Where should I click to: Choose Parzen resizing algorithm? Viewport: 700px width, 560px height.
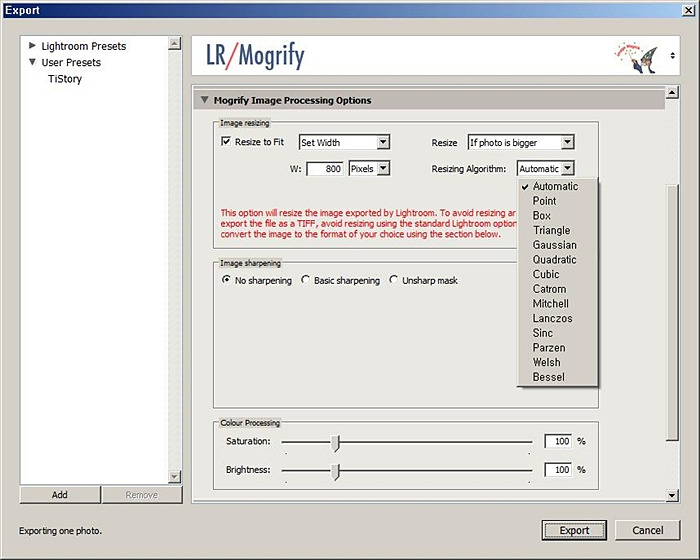point(557,348)
